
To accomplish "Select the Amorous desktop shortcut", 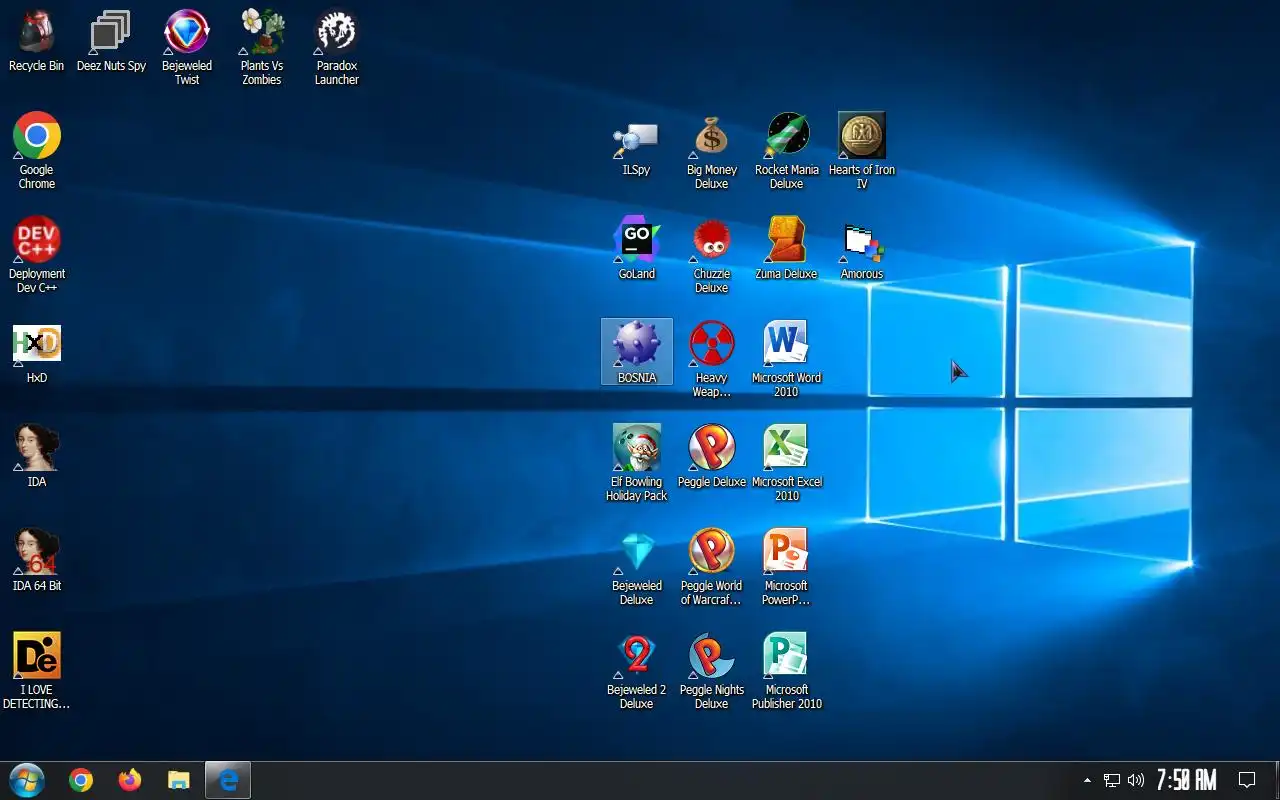I will tap(862, 250).
